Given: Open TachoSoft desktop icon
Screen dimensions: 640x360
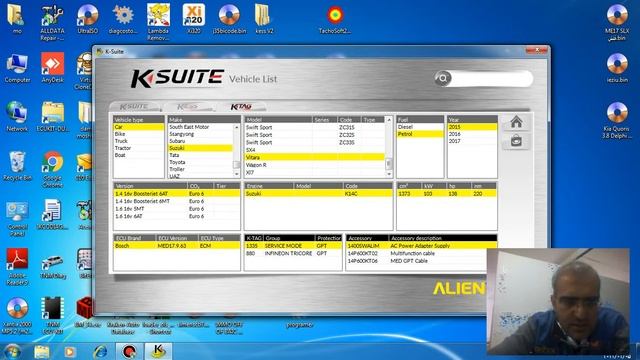Looking at the screenshot, I should pos(335,19).
